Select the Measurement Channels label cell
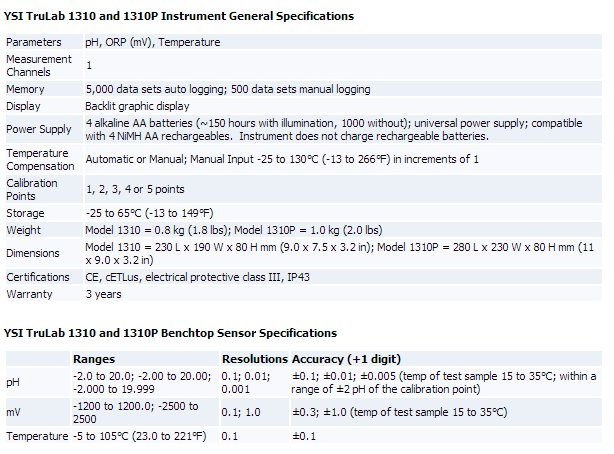Viewport: 614px width, 454px height. coord(39,66)
